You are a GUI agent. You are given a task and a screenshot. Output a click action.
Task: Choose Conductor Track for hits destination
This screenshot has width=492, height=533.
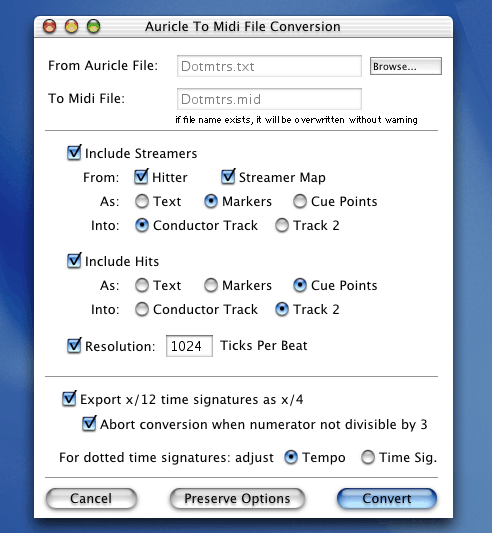(x=141, y=309)
